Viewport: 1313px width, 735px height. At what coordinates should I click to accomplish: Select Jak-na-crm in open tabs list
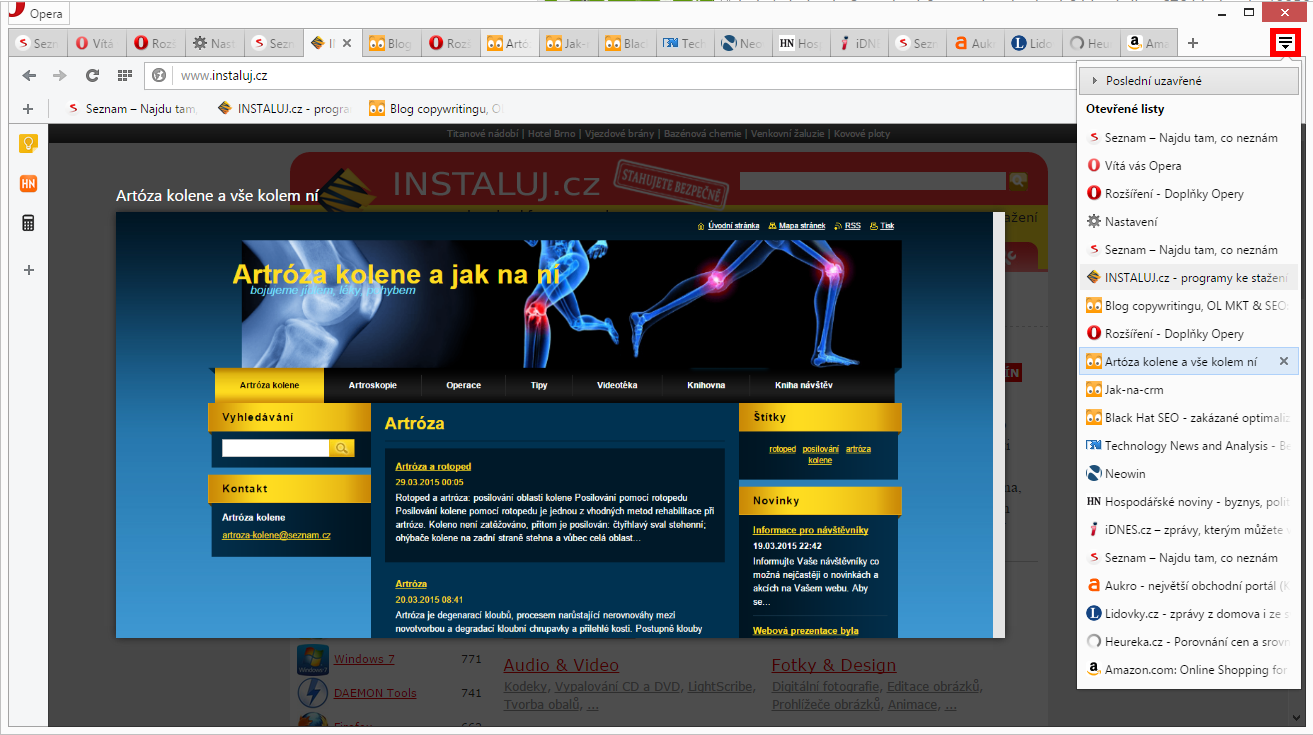[x=1188, y=389]
